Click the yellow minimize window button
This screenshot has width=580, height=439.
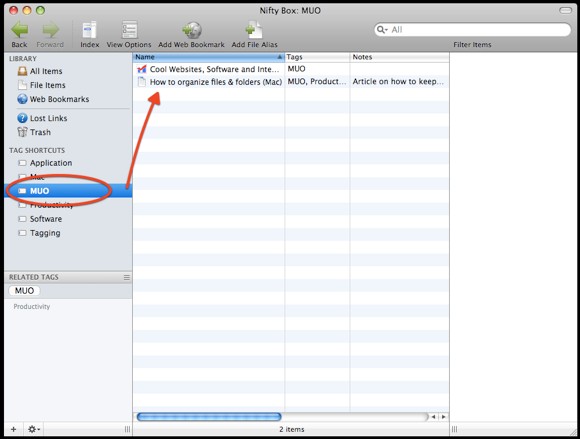point(27,10)
